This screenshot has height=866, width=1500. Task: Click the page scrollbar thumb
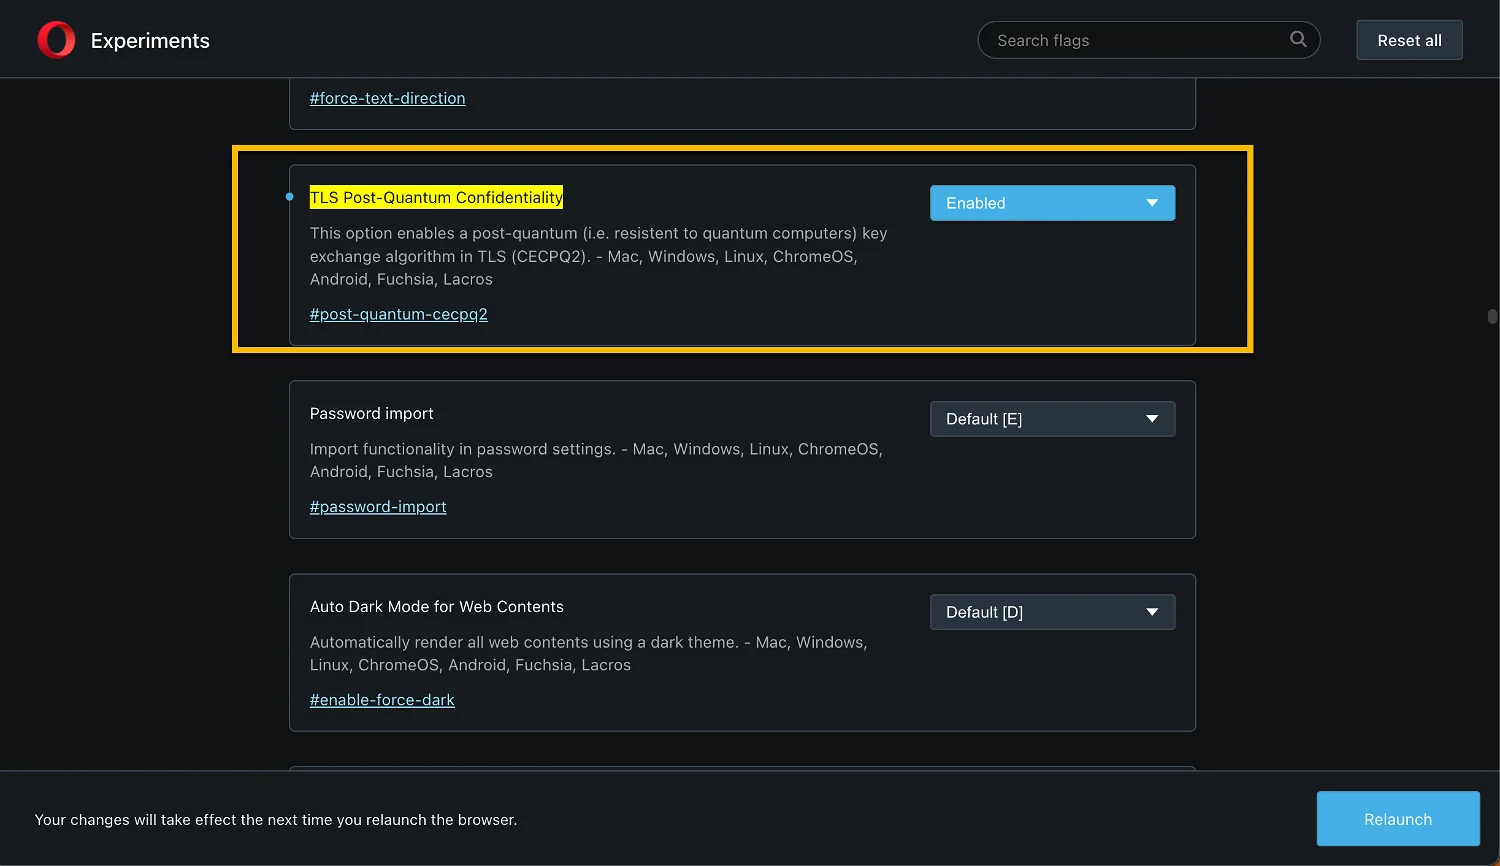click(x=1492, y=316)
